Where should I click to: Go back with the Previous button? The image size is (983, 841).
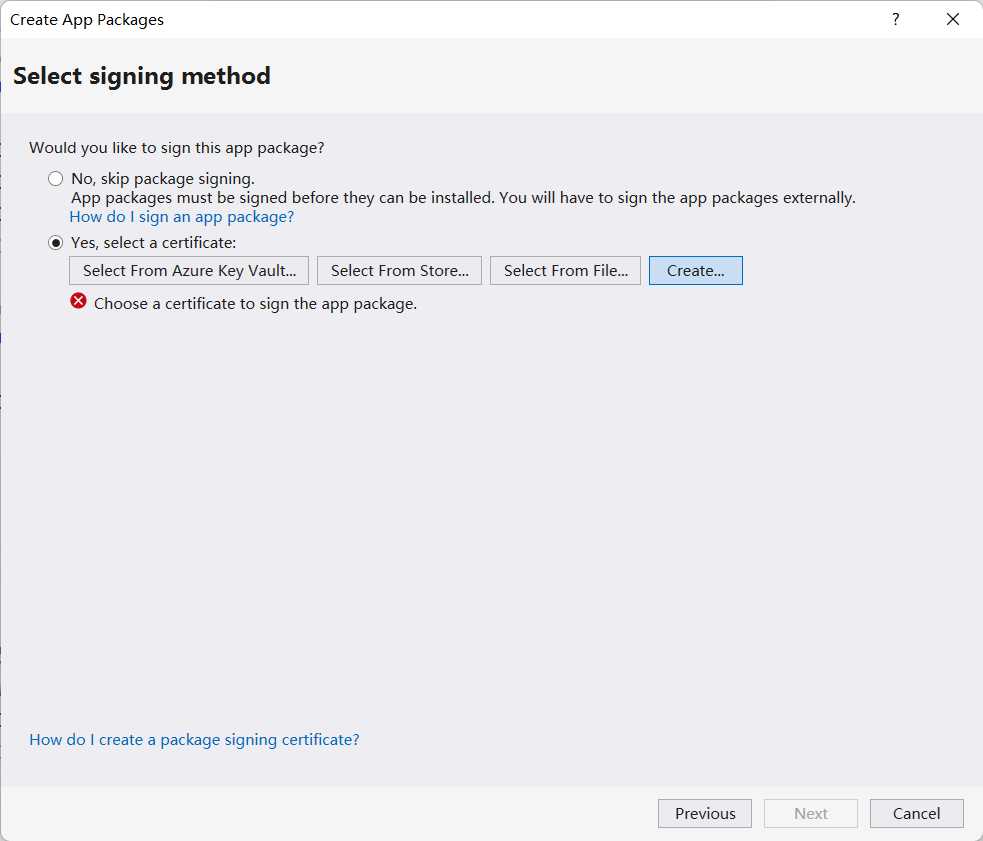click(x=705, y=813)
